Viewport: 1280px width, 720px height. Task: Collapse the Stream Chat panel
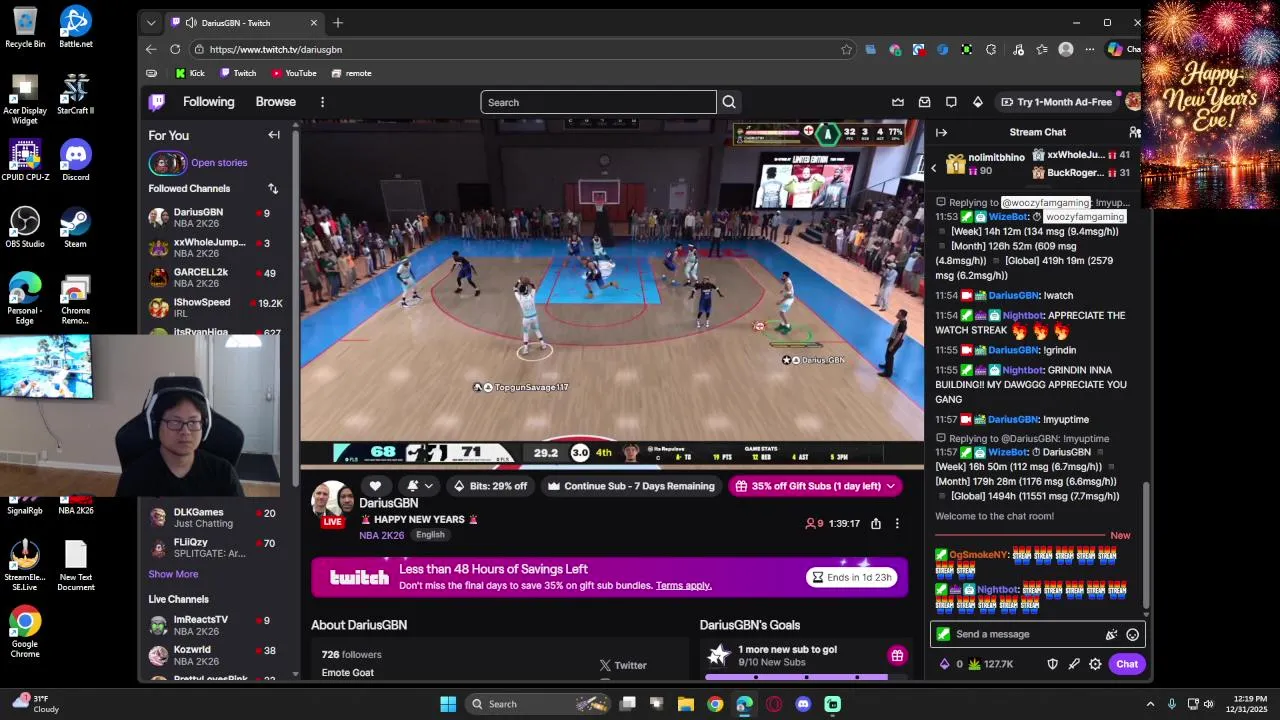941,132
